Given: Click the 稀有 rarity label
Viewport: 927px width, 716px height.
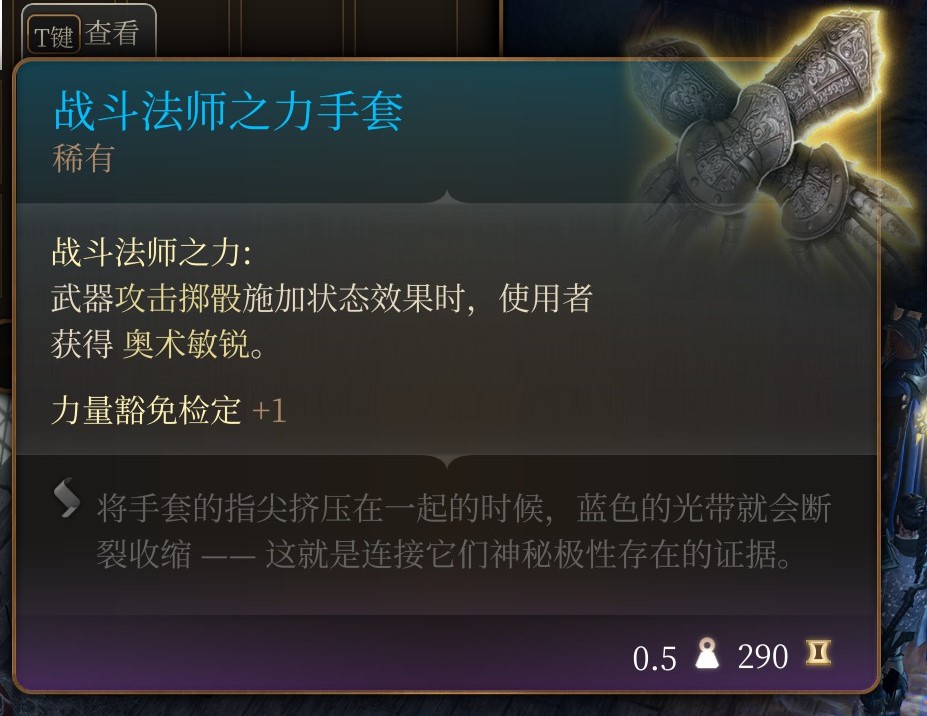Looking at the screenshot, I should pos(83,158).
